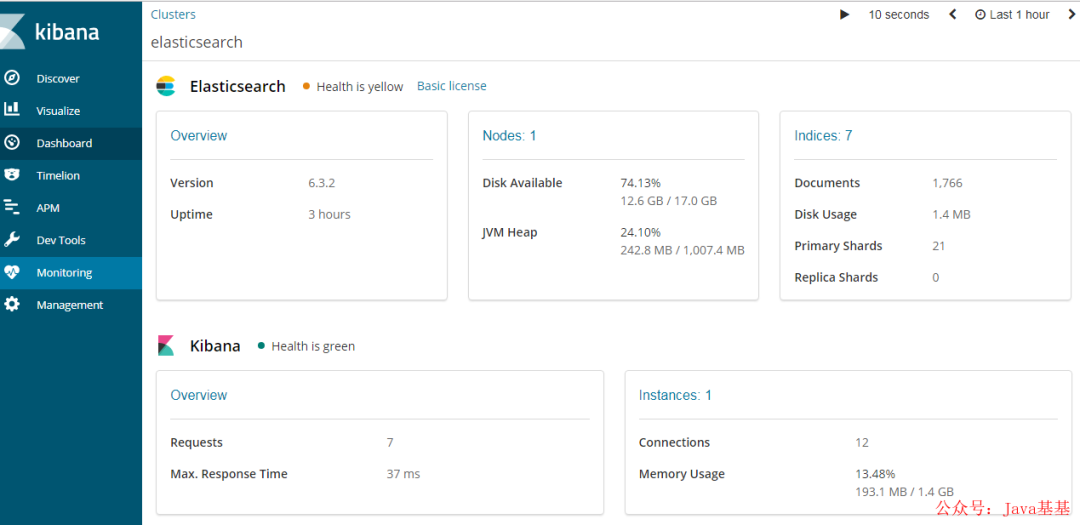Select Timelion menu label
Screen dimensions: 1080x525
point(58,176)
